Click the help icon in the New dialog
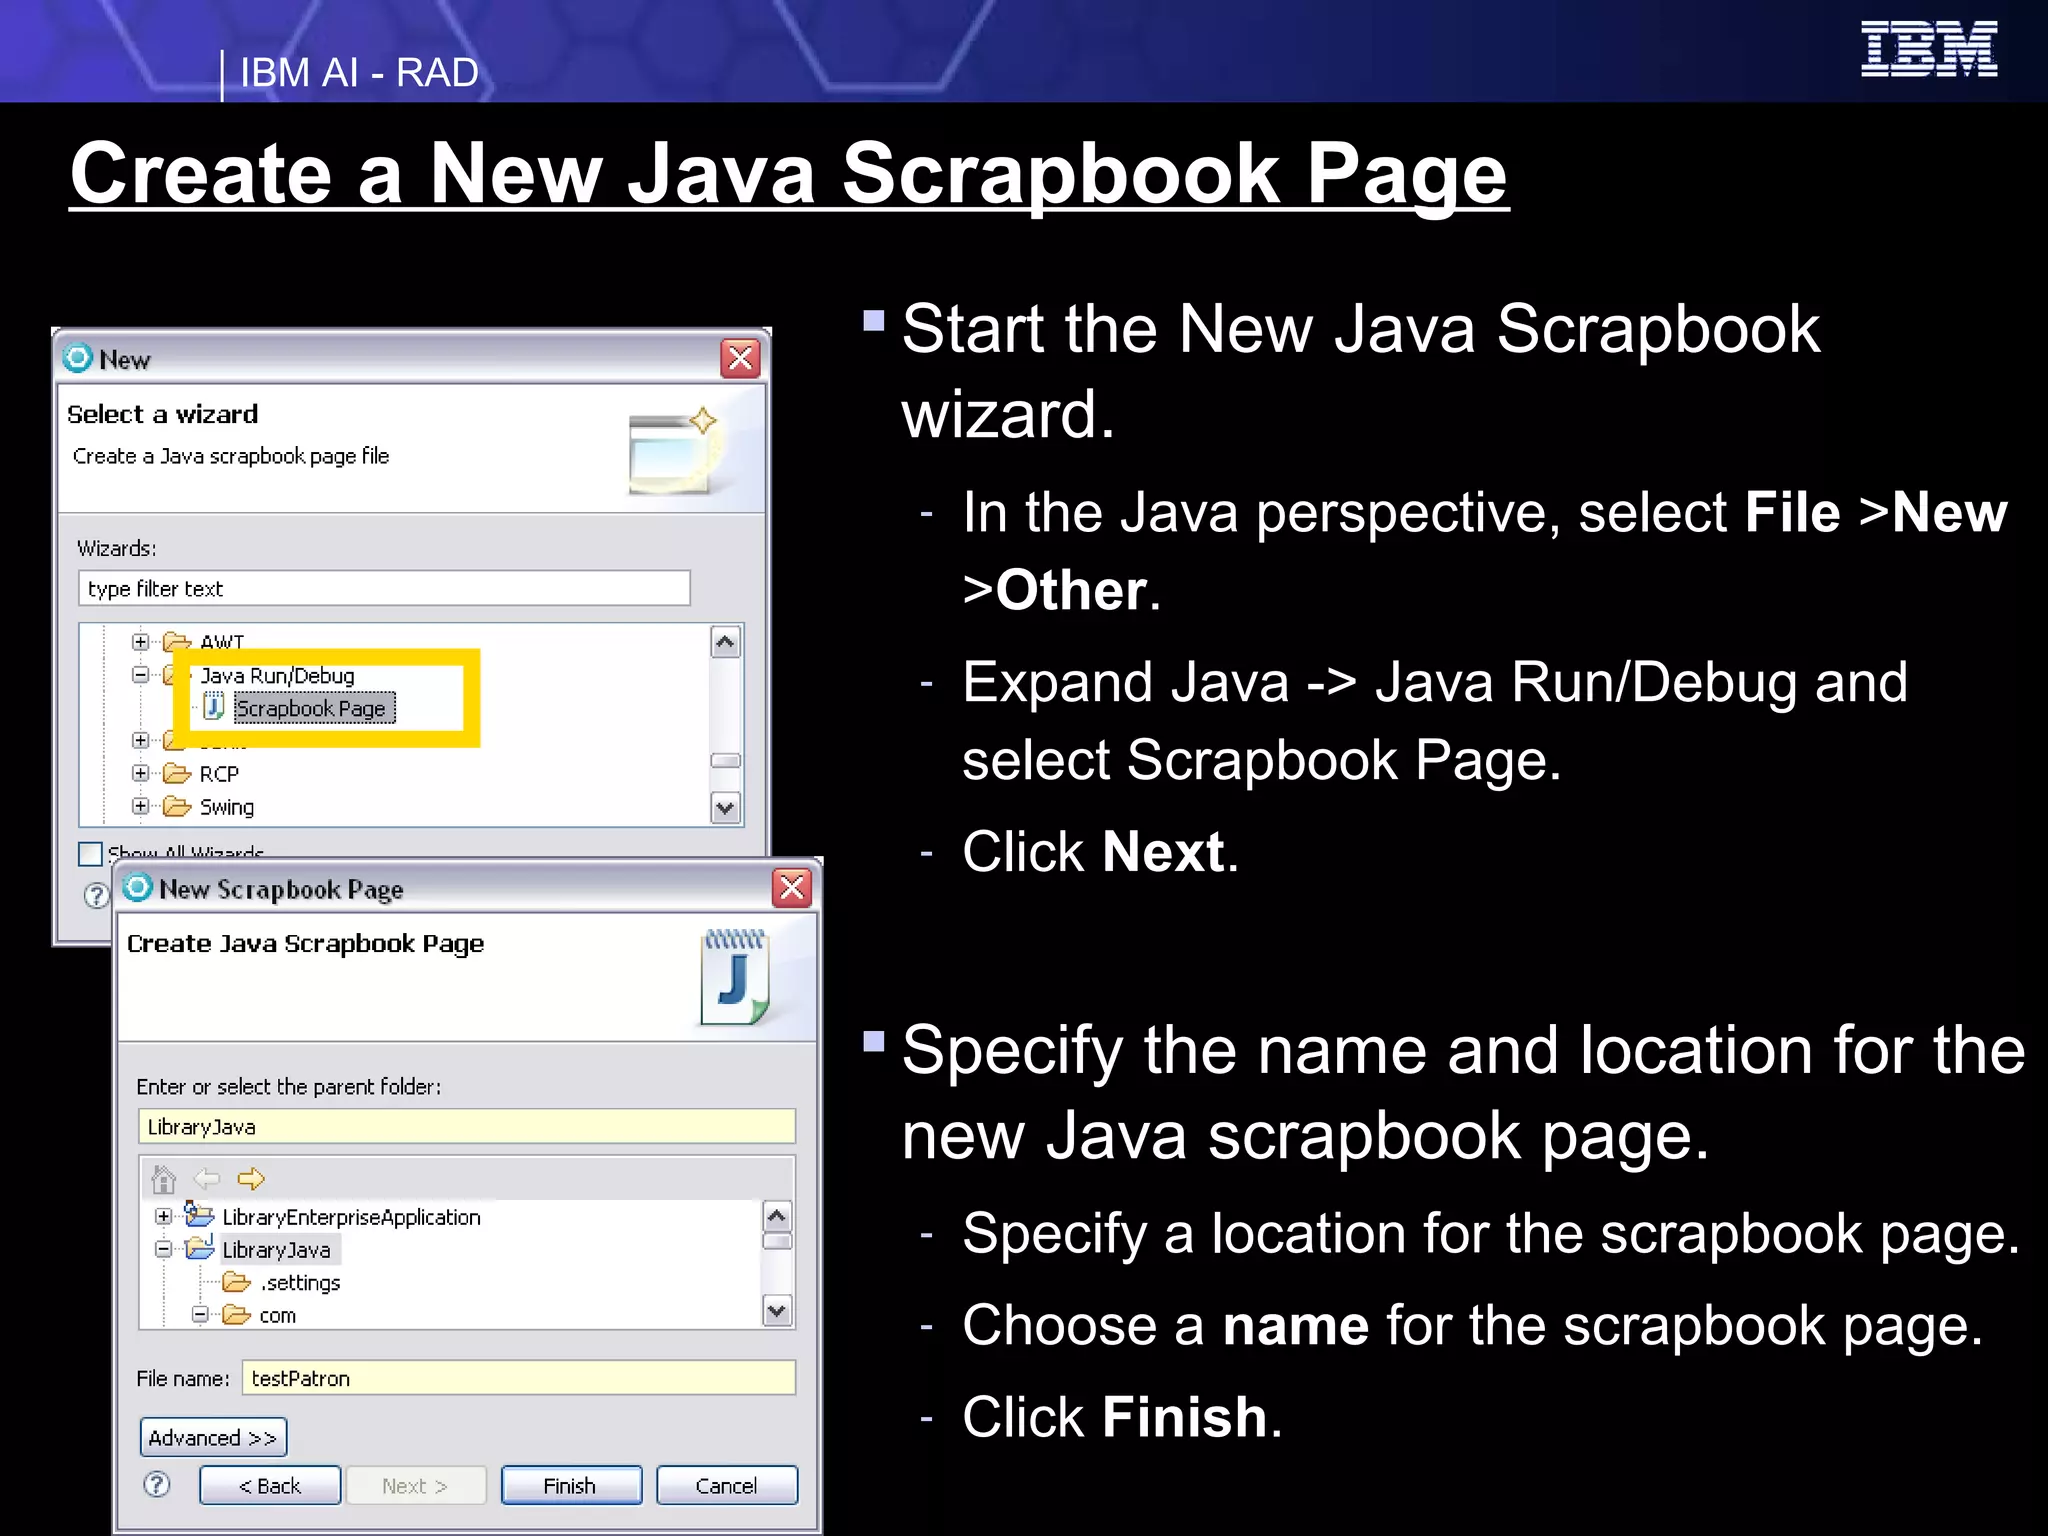Image resolution: width=2048 pixels, height=1536 pixels. 96,895
